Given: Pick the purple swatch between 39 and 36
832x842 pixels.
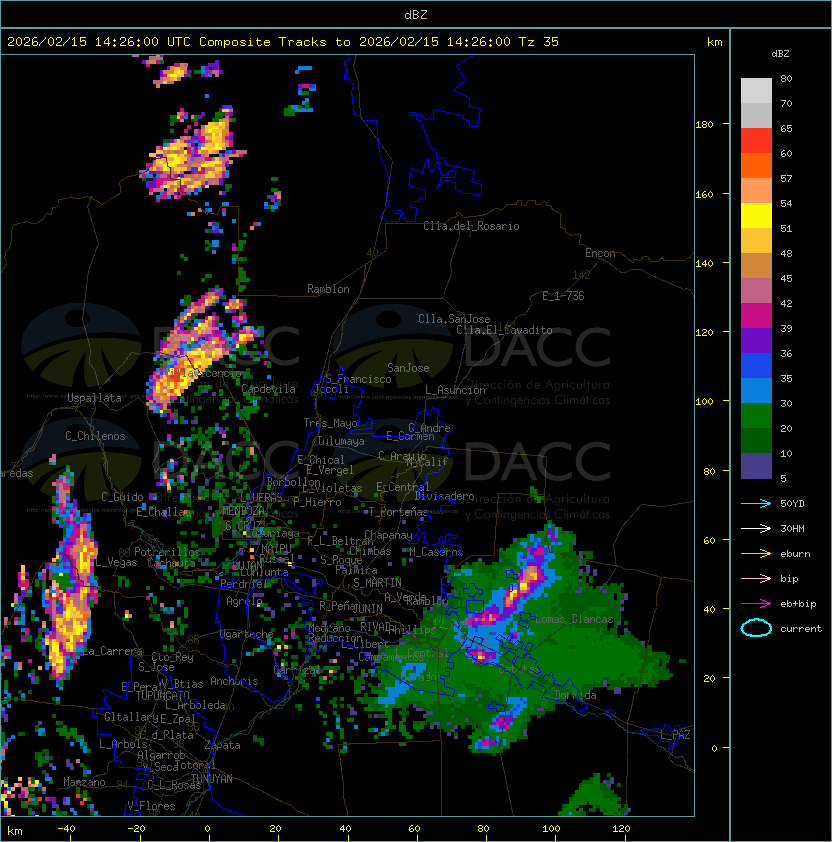Looking at the screenshot, I should tap(756, 340).
